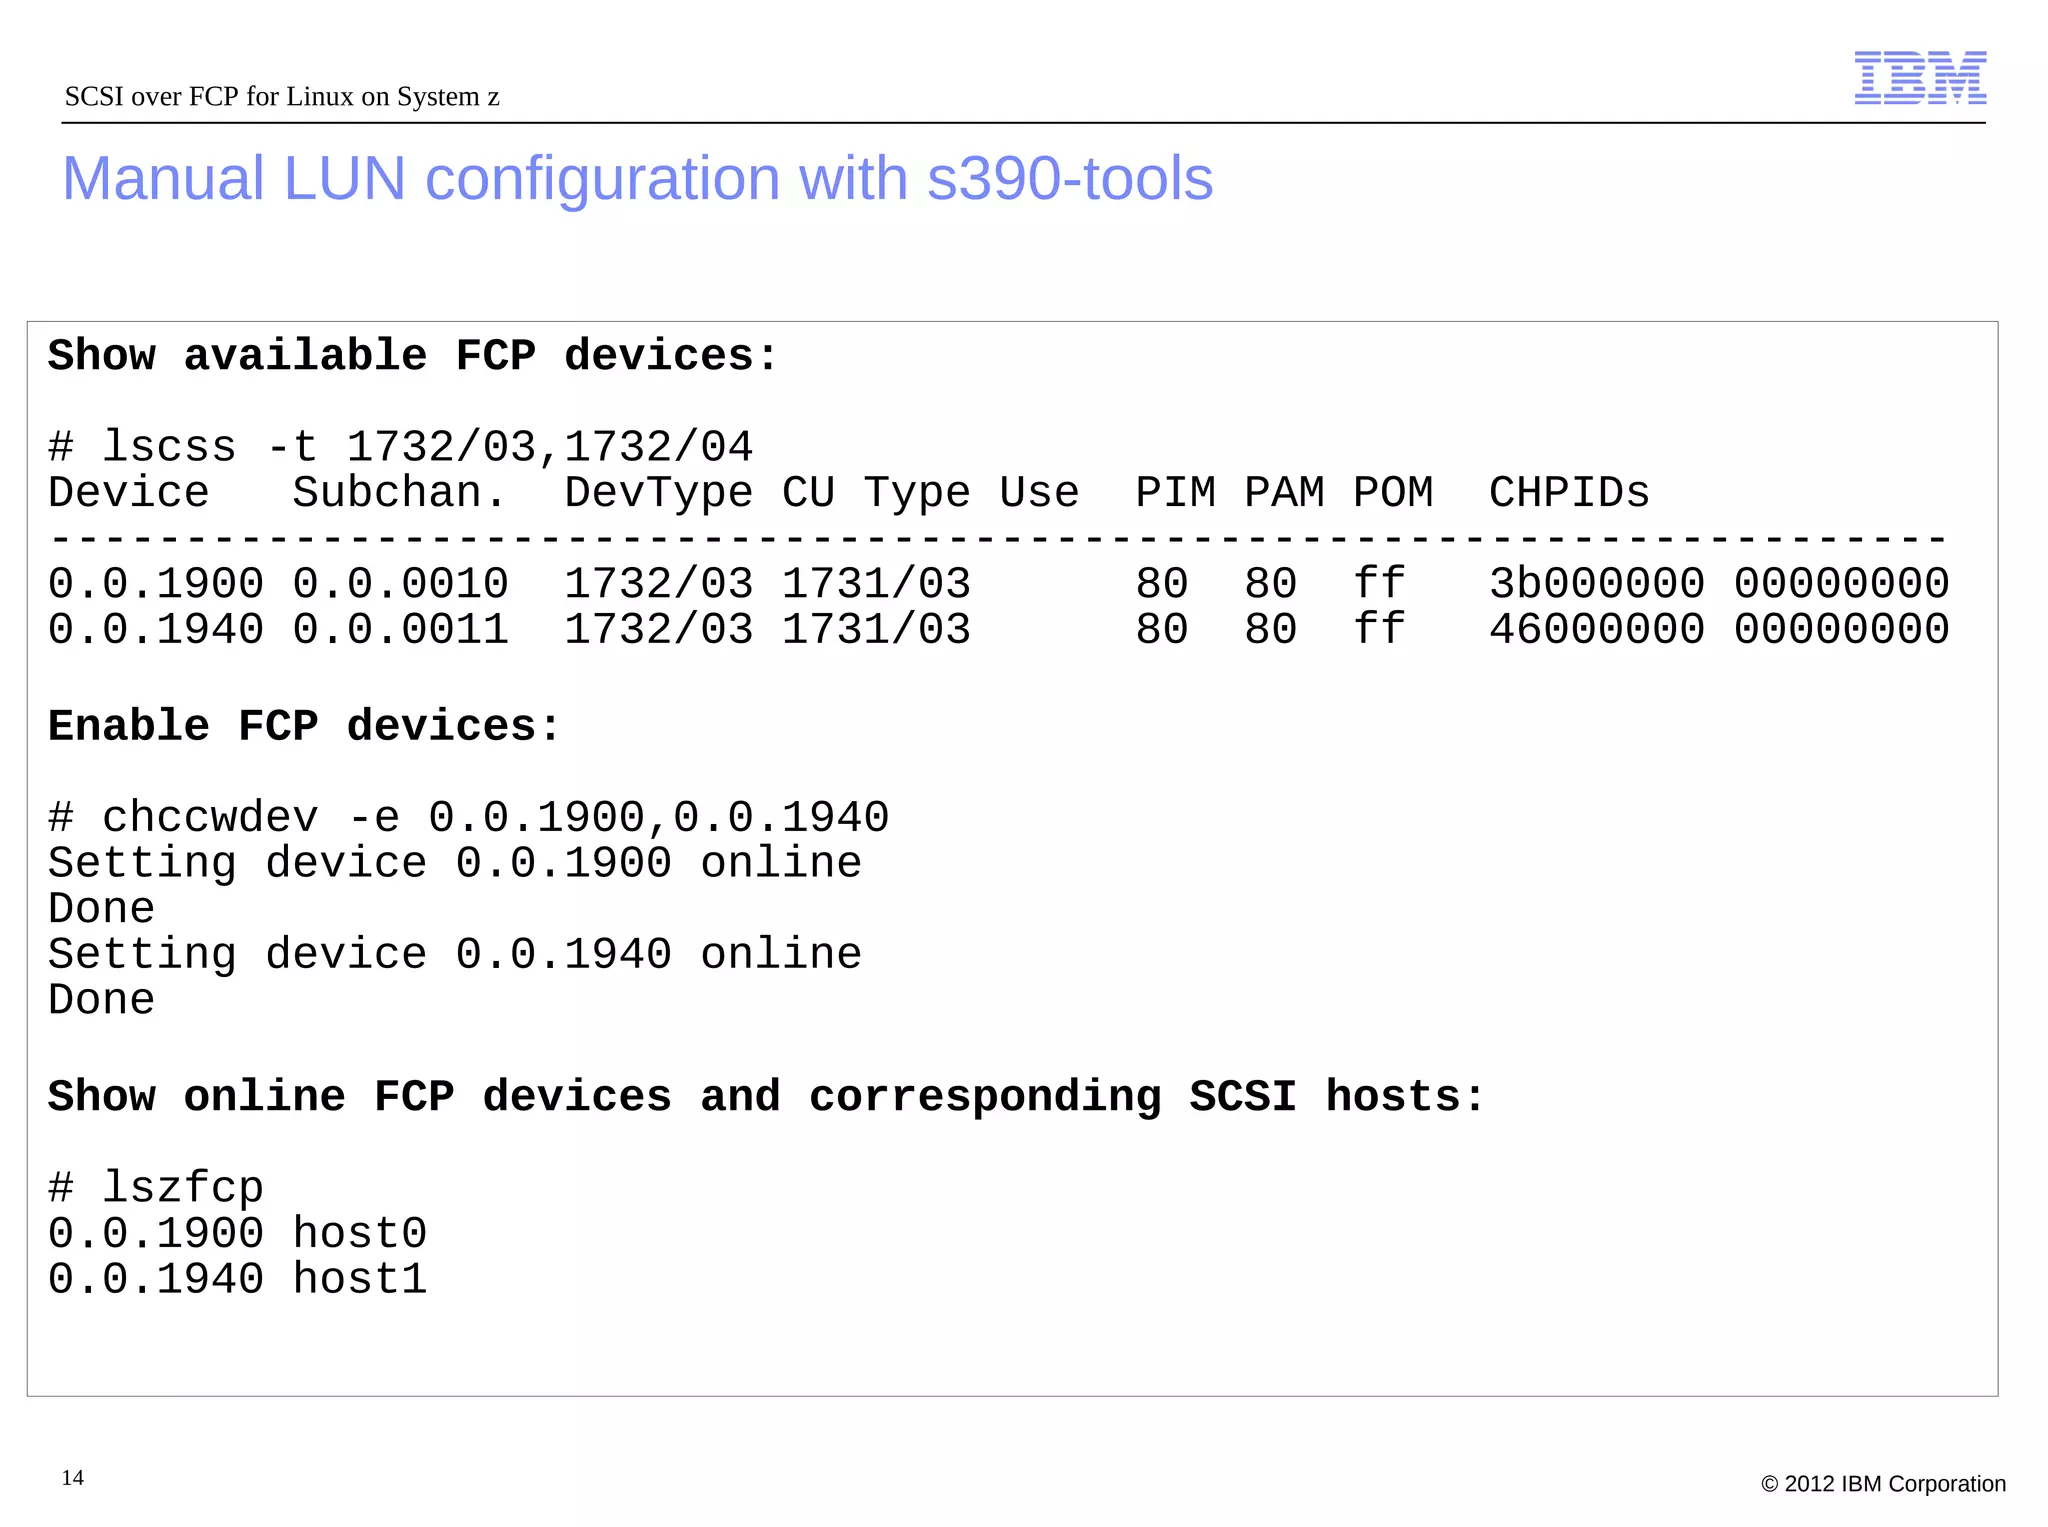The width and height of the screenshot is (2048, 1527).
Task: Click subchannel value '0.0.0010'
Action: click(x=400, y=584)
